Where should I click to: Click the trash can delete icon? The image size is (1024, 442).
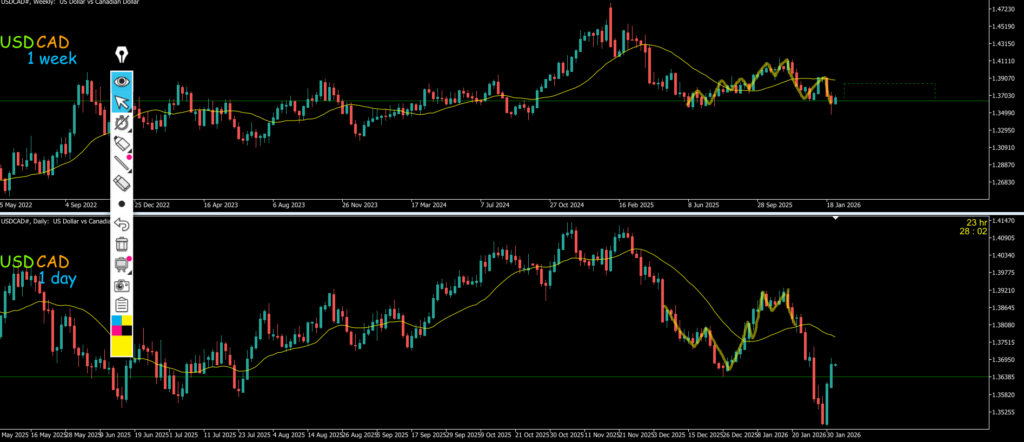click(122, 244)
